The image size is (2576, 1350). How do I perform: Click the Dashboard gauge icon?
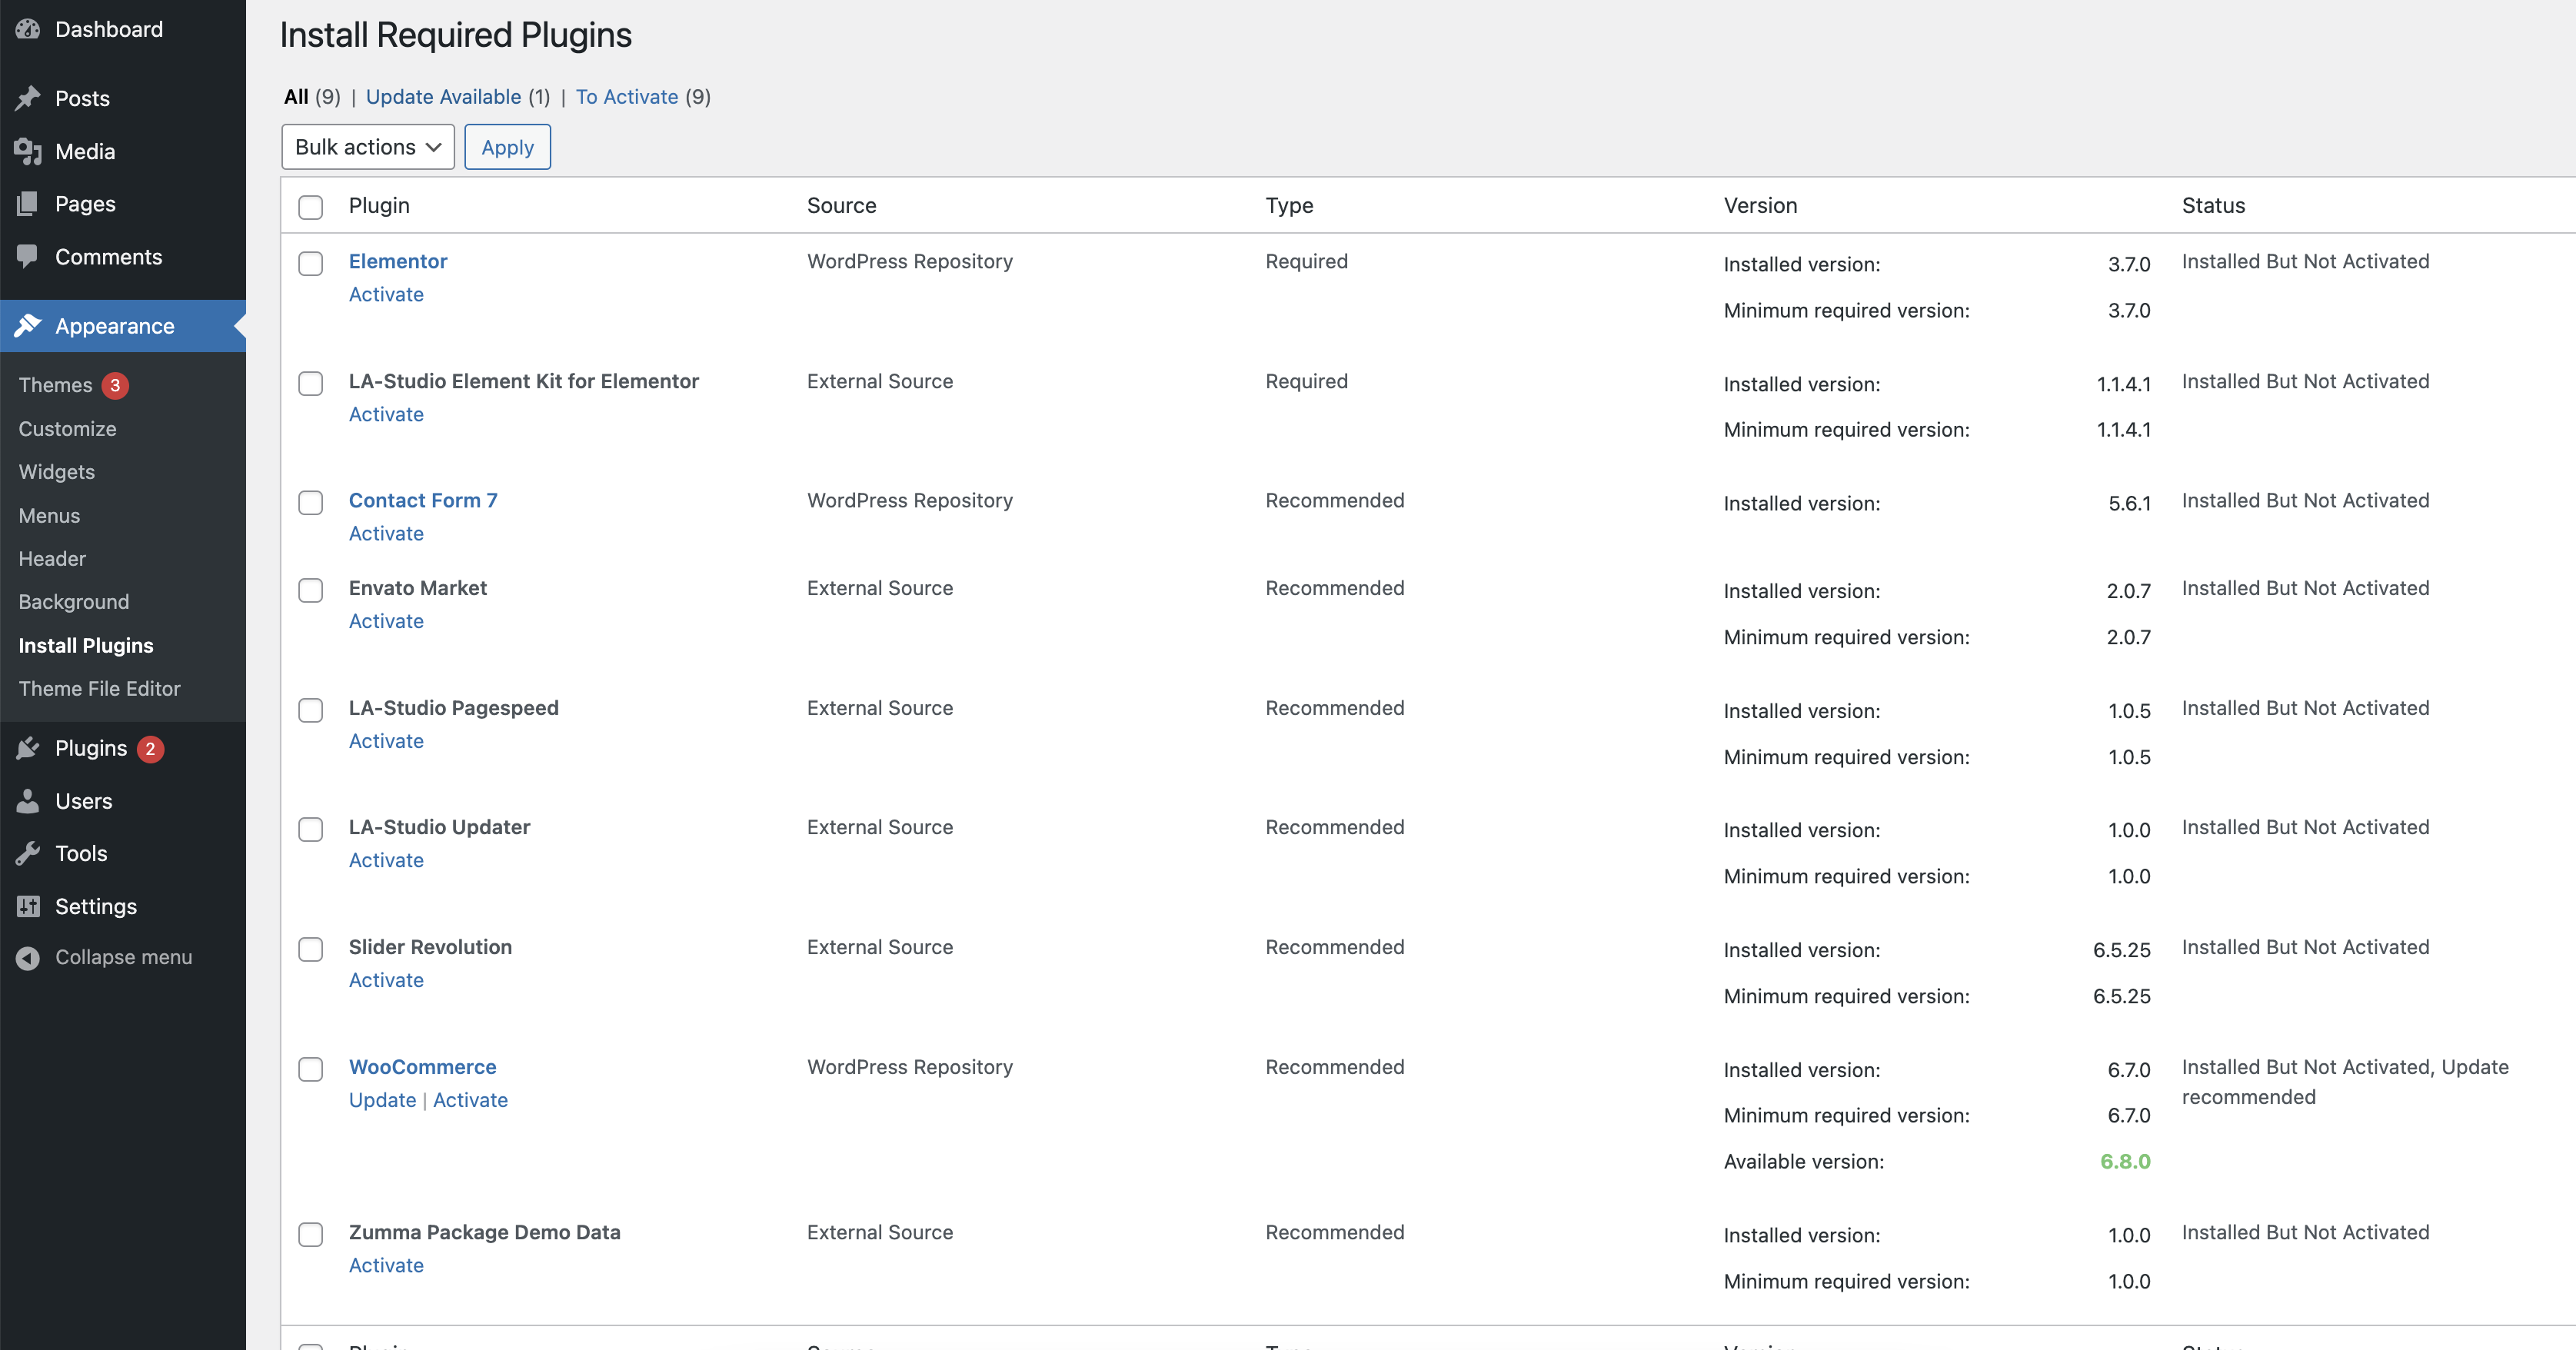coord(28,29)
